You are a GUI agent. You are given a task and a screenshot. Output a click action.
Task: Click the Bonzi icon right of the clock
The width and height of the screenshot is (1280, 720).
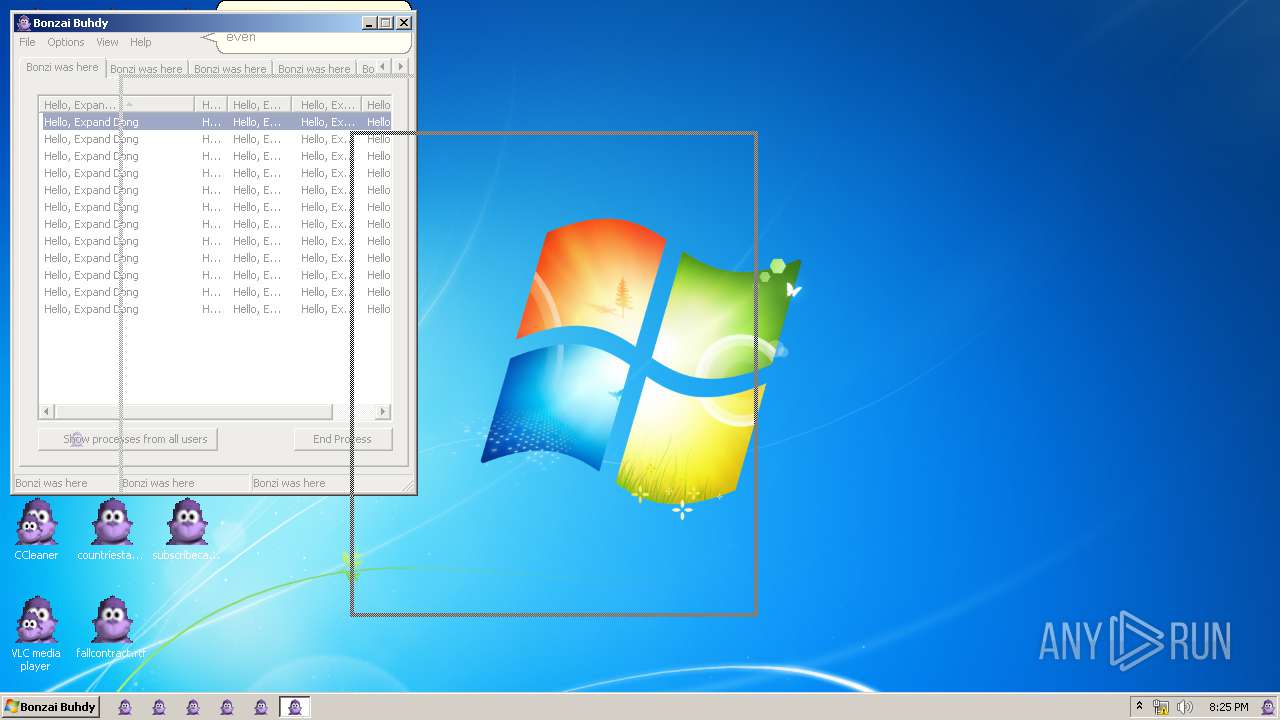1267,707
